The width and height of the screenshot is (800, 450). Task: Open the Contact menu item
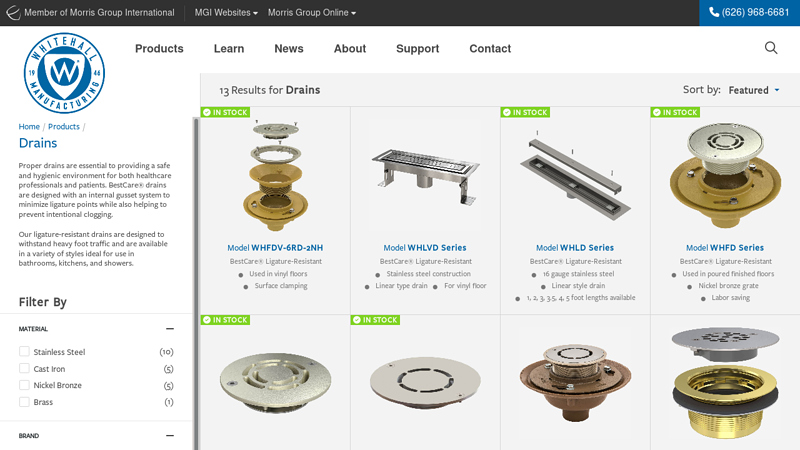pos(490,48)
